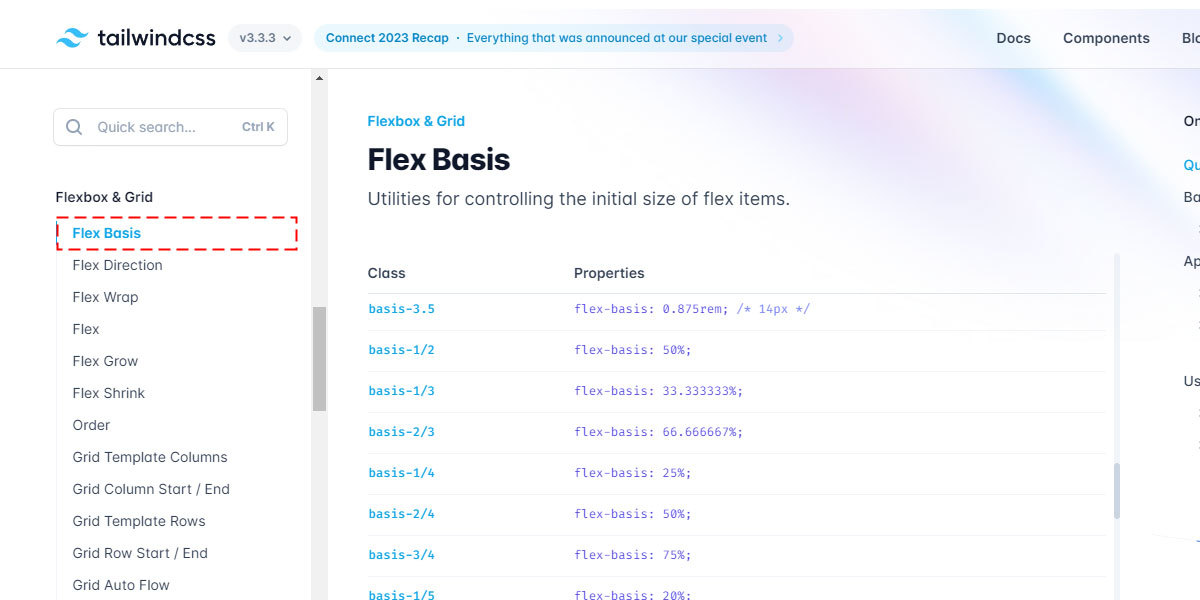
Task: Click the search magnifier icon
Action: (74, 127)
